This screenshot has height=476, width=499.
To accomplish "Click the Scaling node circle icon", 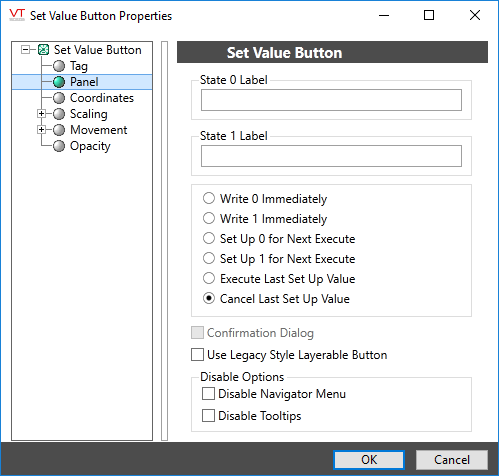I will [59, 114].
